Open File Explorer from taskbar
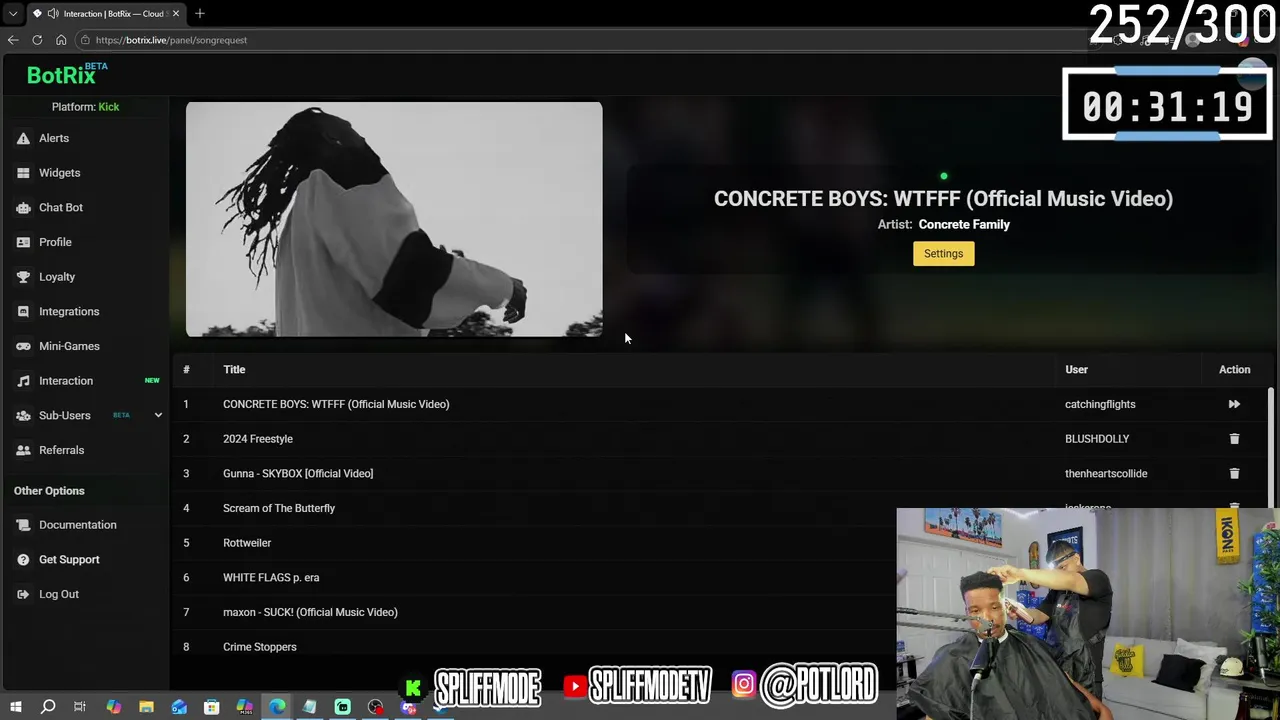This screenshot has height=720, width=1280. pyautogui.click(x=146, y=707)
